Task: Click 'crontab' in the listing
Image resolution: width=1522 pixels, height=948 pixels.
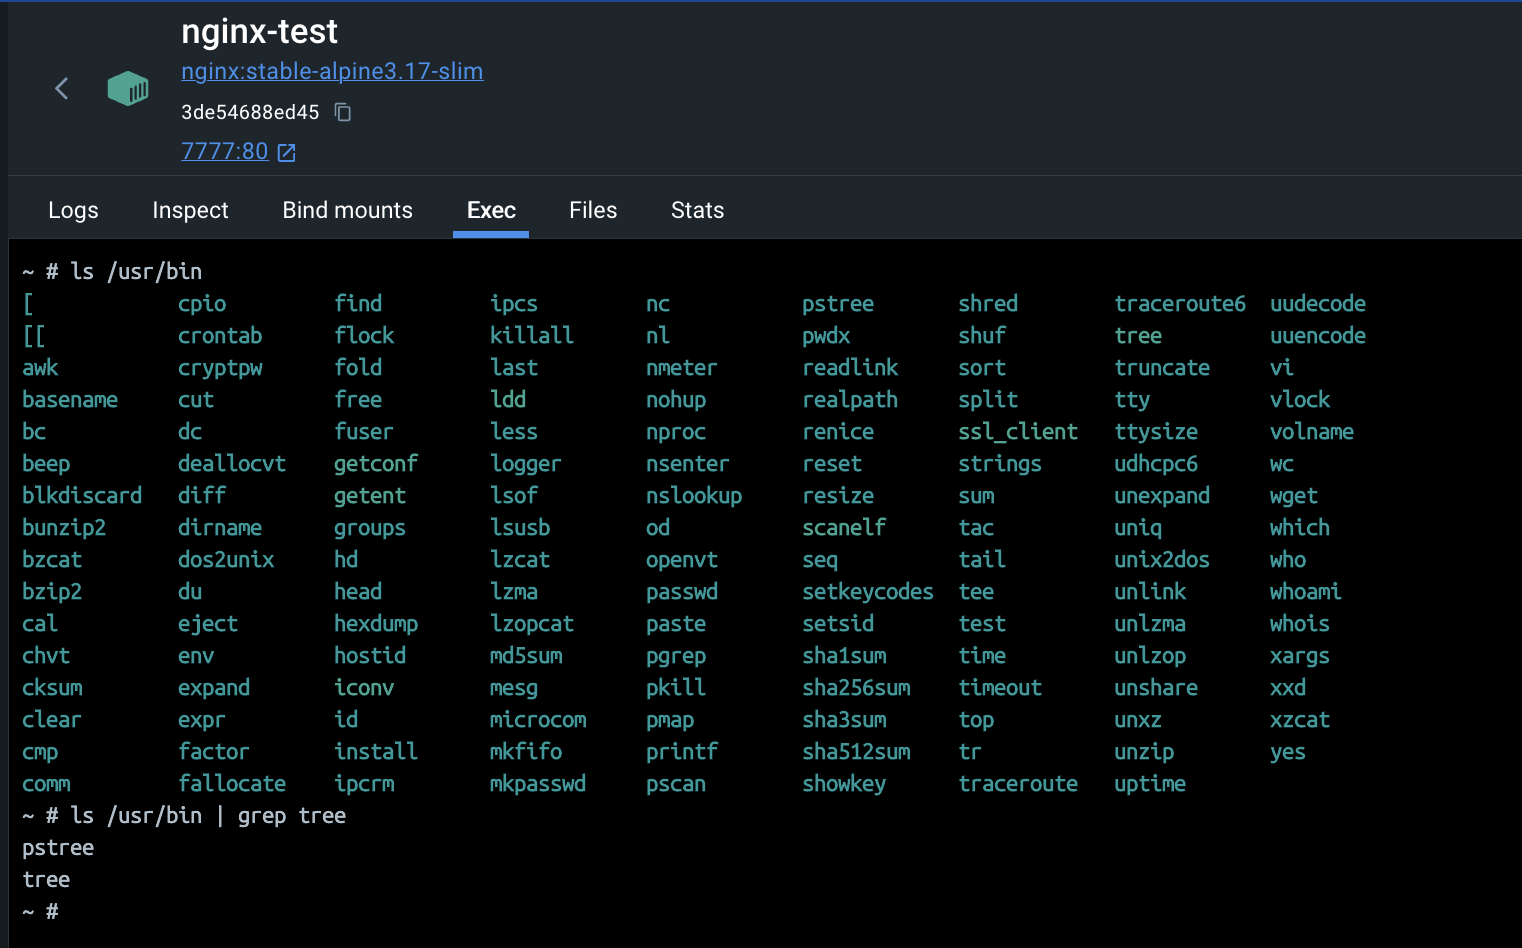Action: [x=220, y=336]
